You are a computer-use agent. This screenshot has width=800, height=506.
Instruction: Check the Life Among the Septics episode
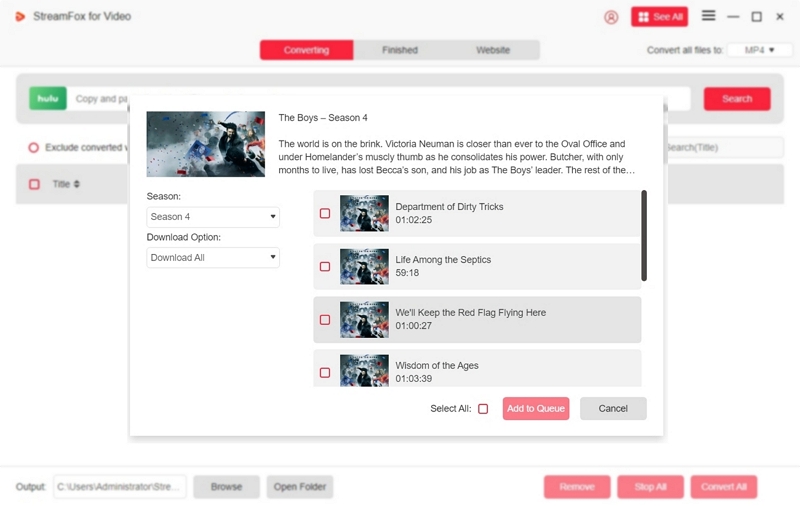(x=325, y=266)
